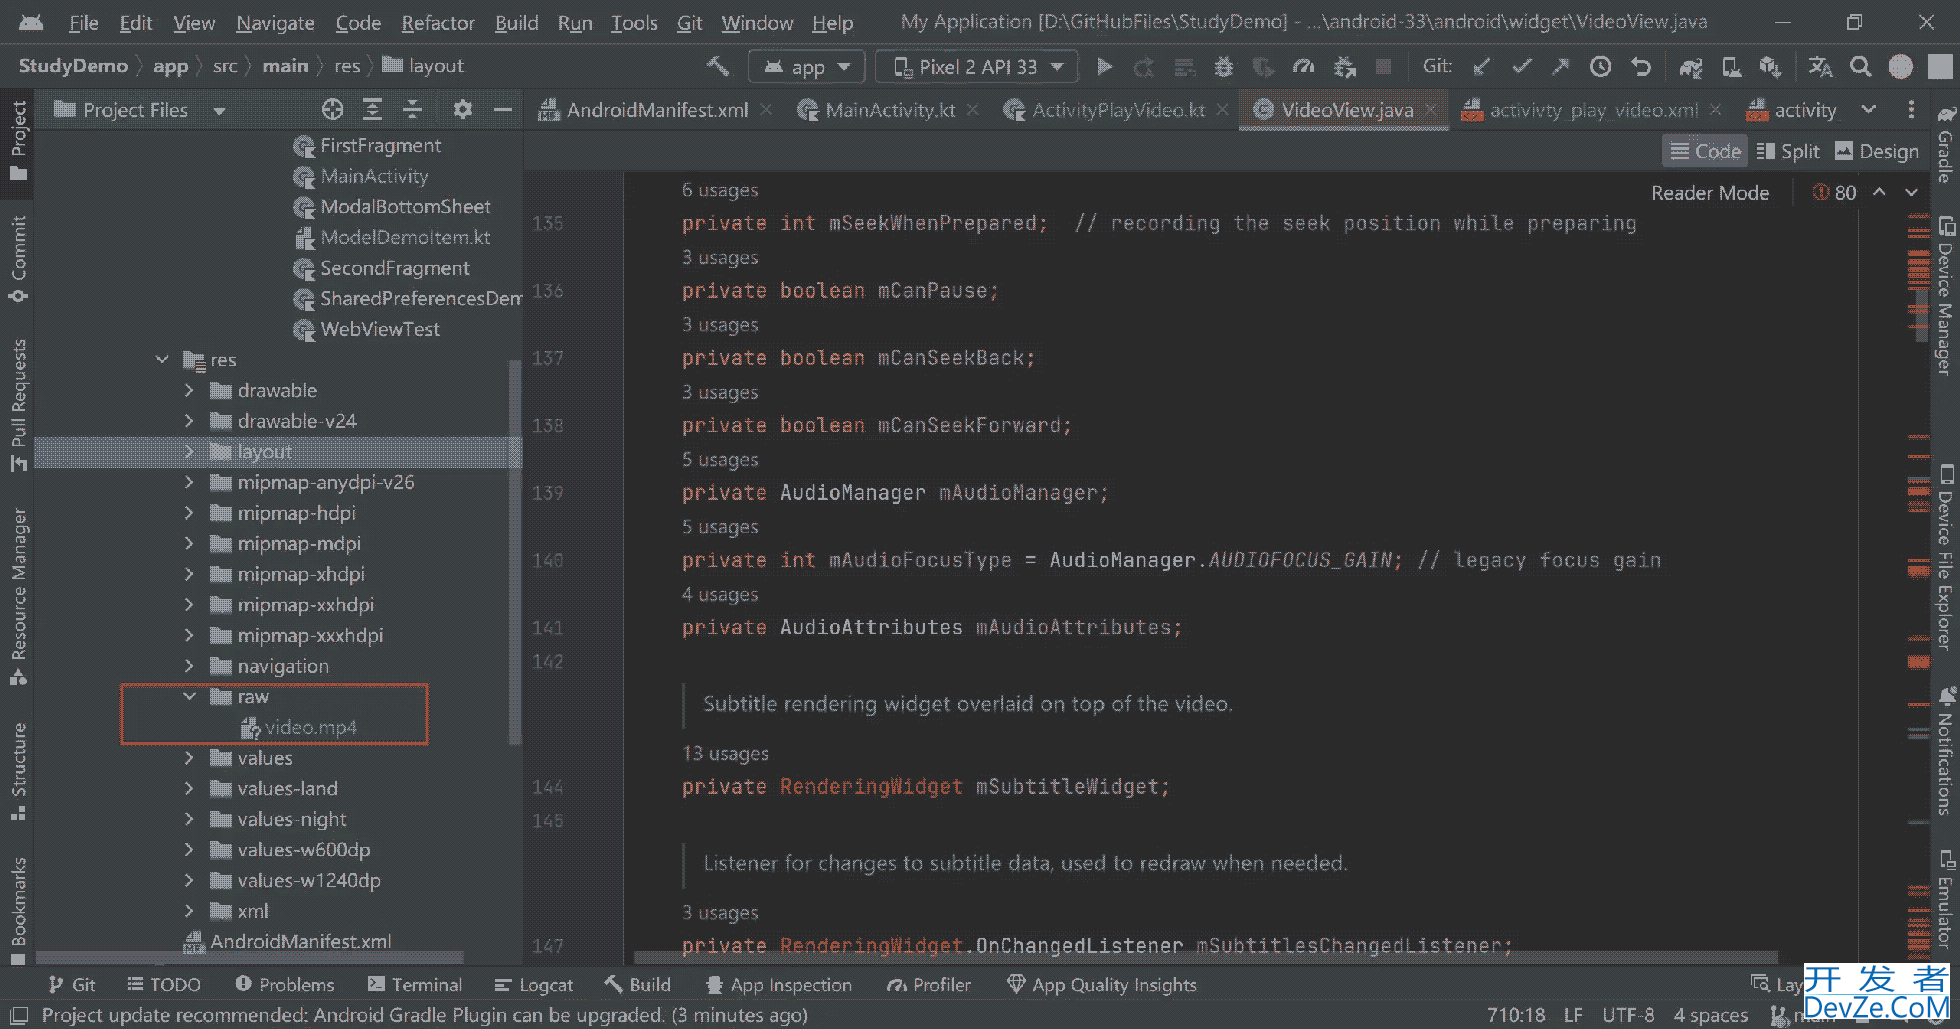Expand the layout folder

(x=189, y=452)
